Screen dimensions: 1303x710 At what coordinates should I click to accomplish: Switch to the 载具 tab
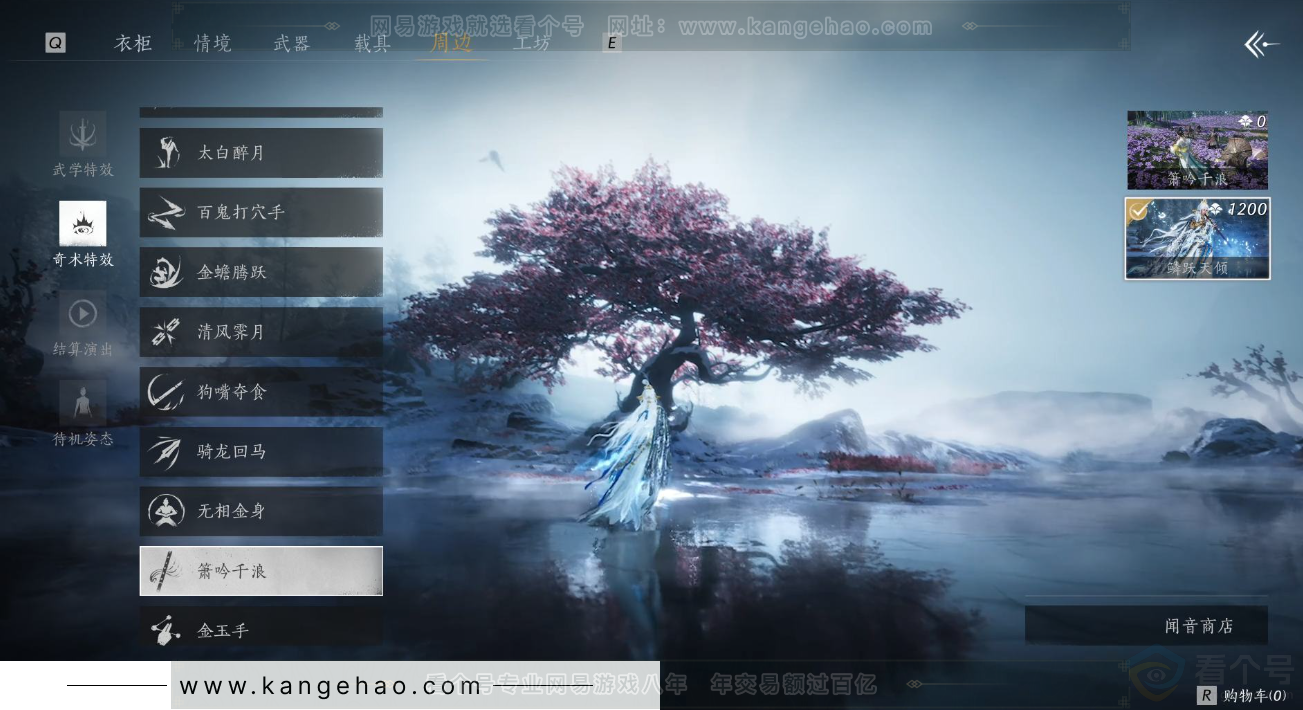click(x=372, y=43)
